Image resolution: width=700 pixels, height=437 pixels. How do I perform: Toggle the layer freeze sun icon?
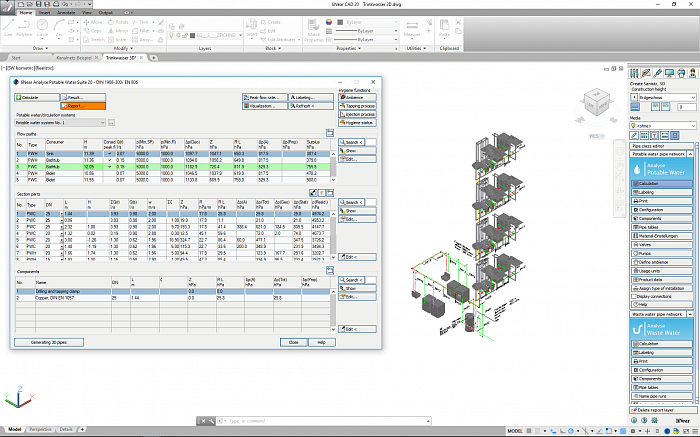click(x=179, y=35)
